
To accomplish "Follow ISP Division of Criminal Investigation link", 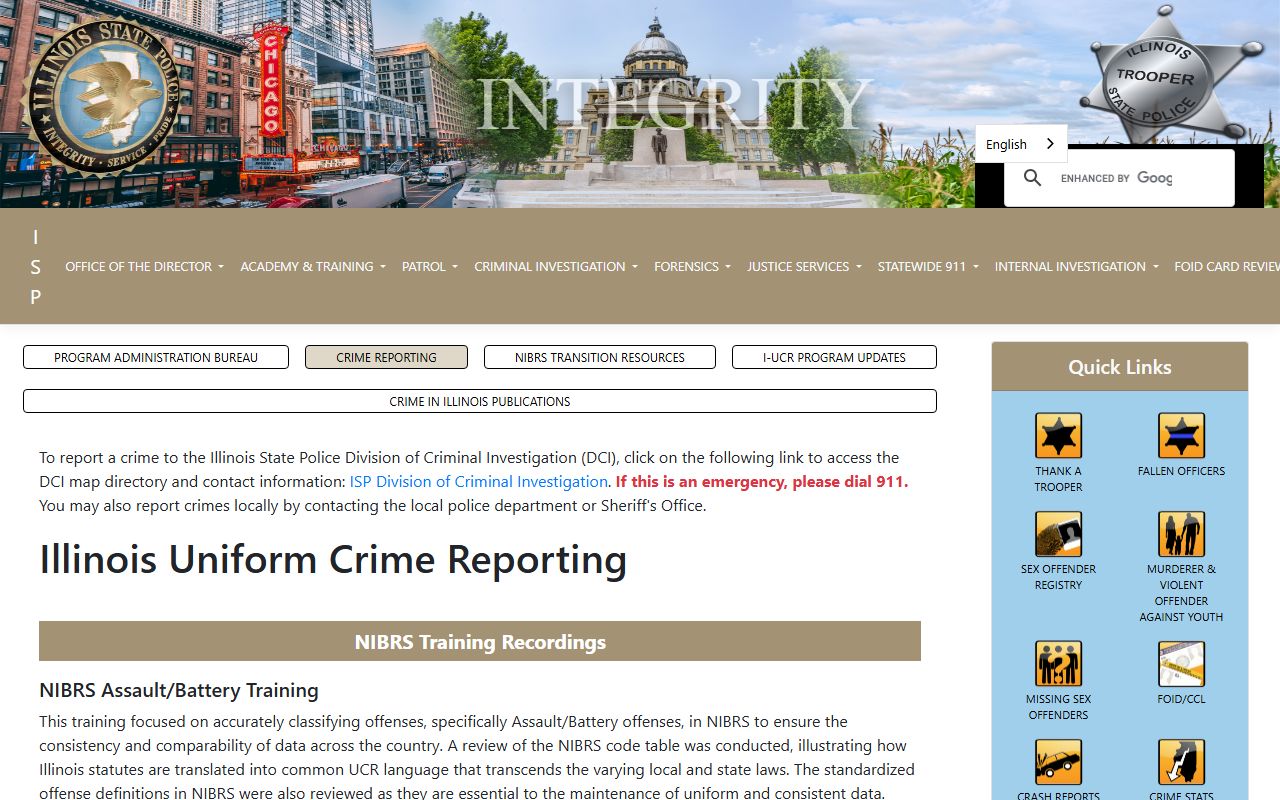I will (479, 481).
